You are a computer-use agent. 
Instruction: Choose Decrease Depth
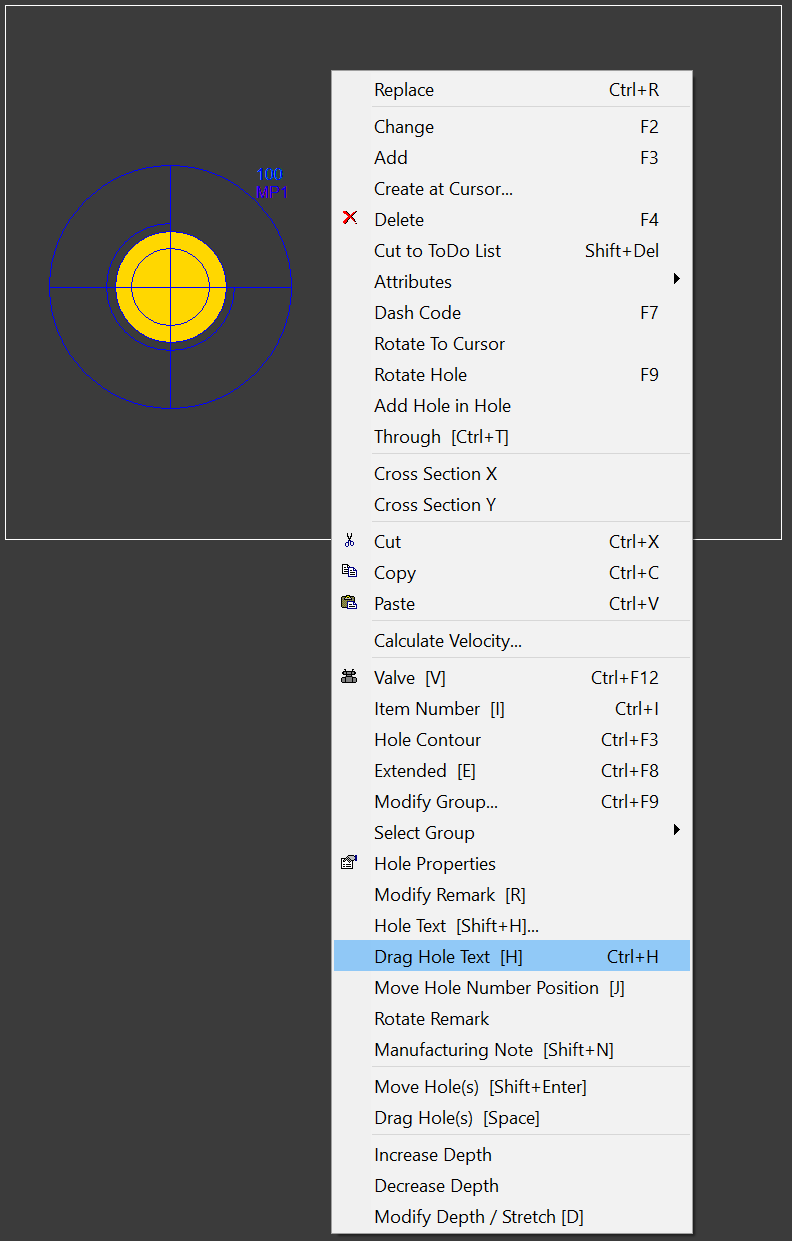pyautogui.click(x=512, y=1186)
